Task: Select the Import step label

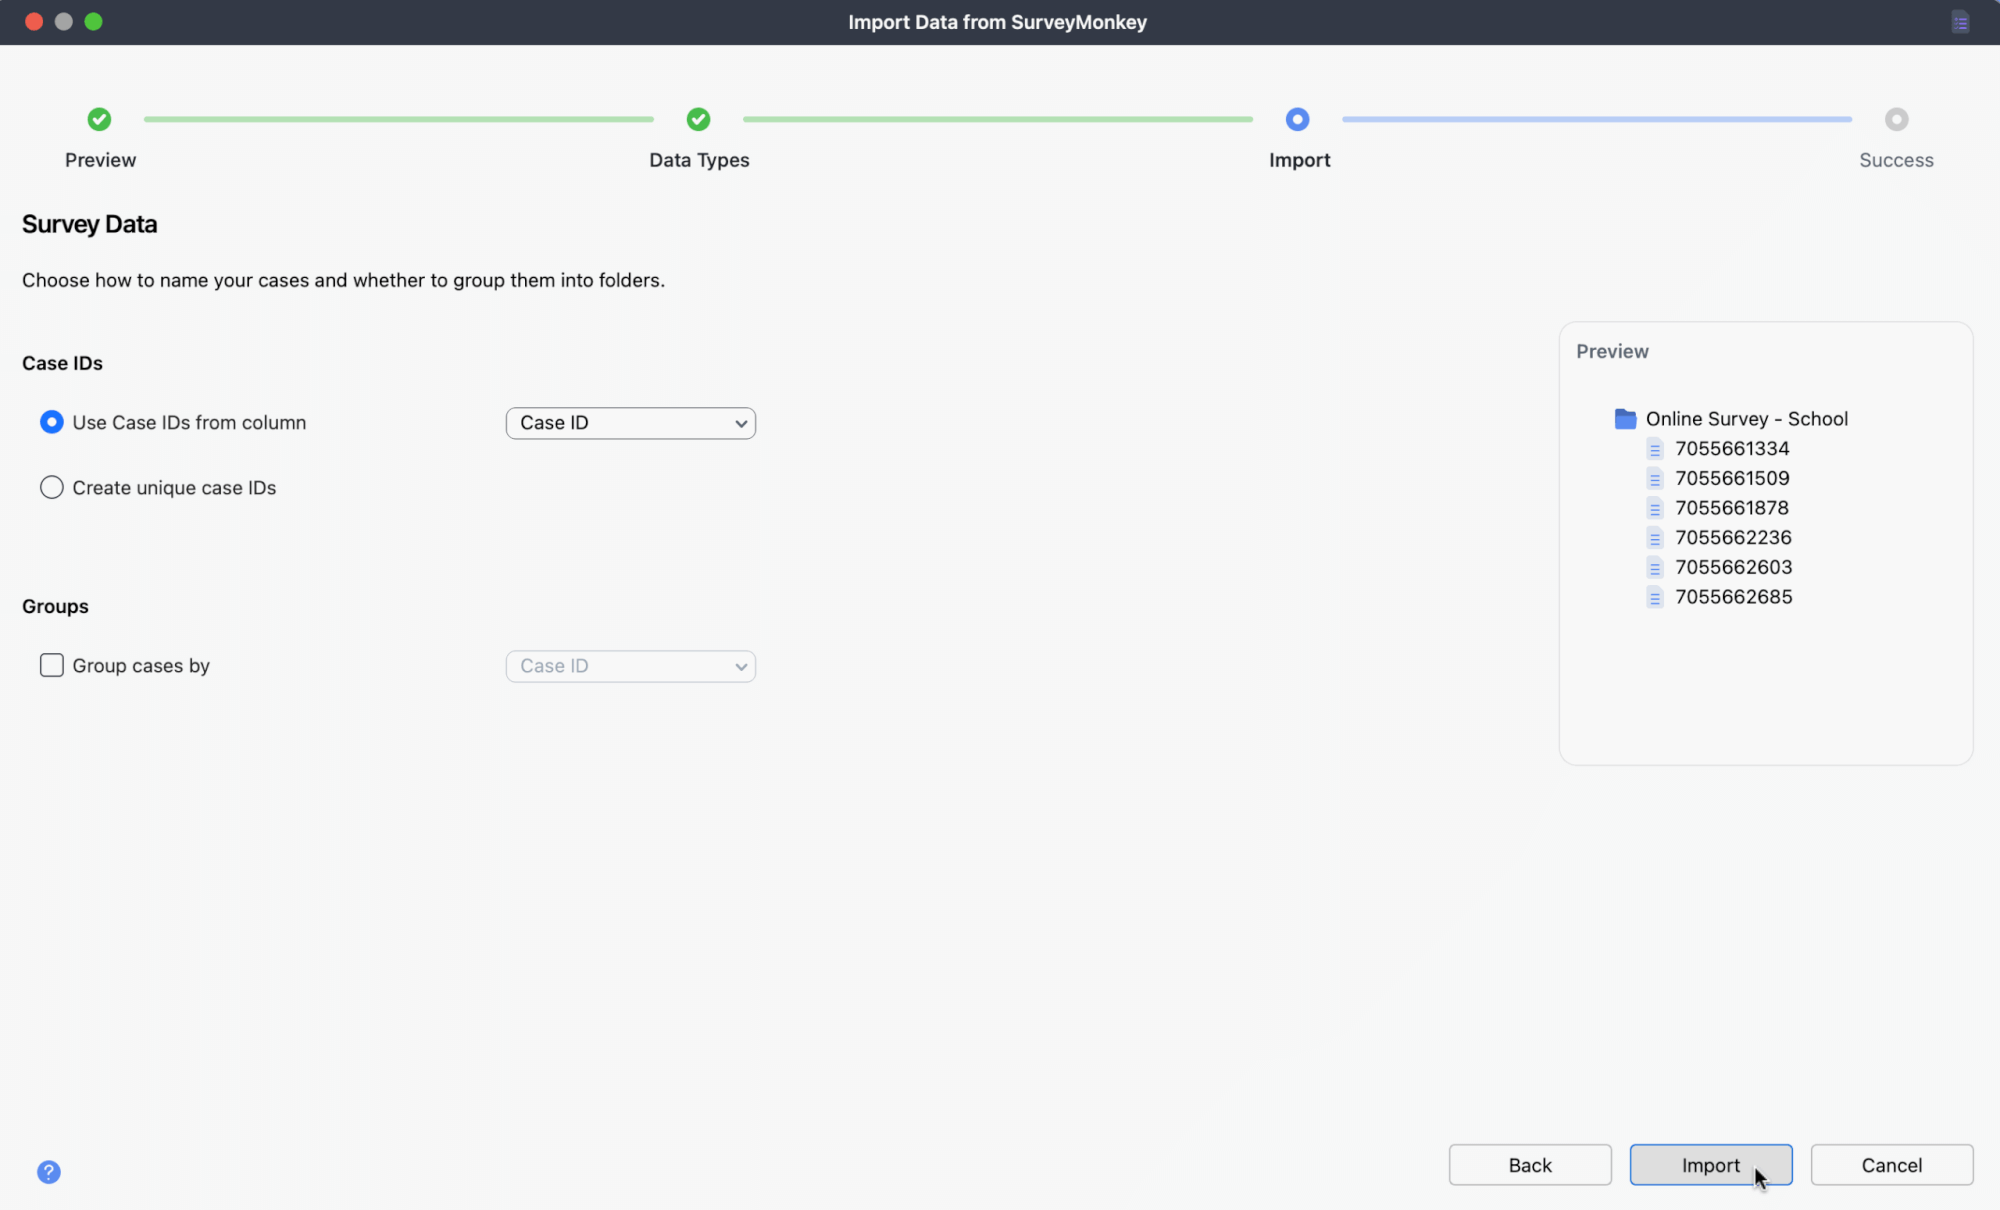Action: click(1299, 160)
